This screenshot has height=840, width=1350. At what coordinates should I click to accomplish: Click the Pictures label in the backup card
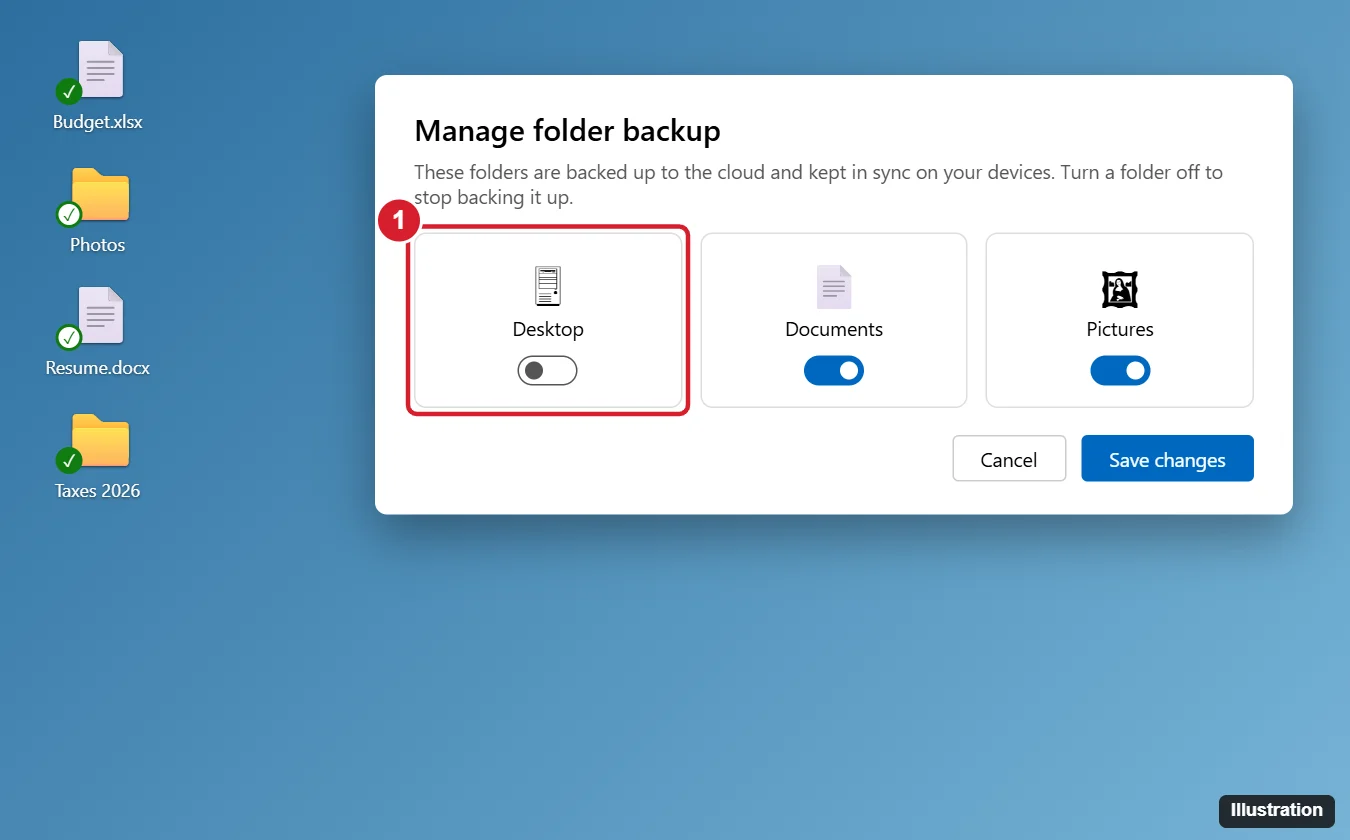pos(1120,329)
